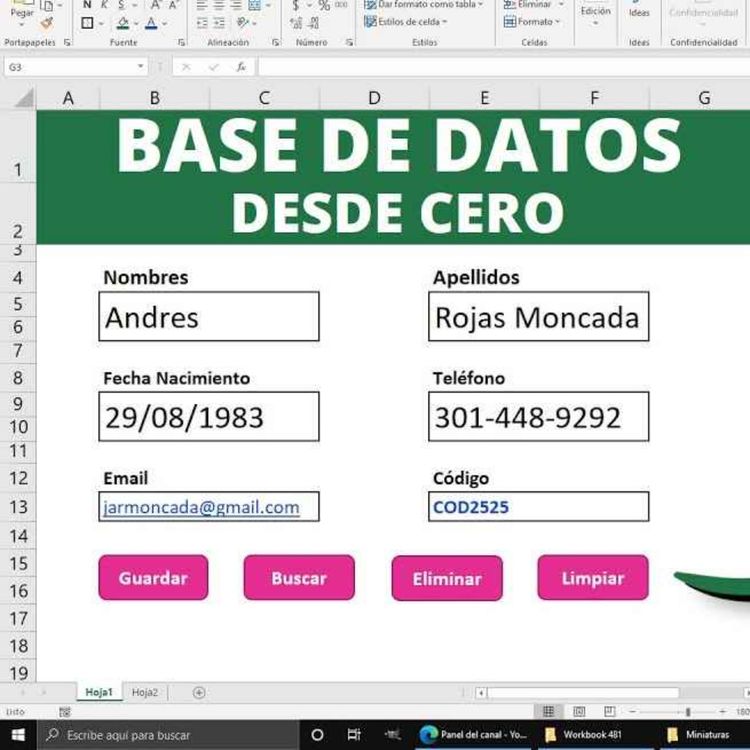Switch to Page Layout view in status bar
This screenshot has width=750, height=750.
(x=579, y=712)
